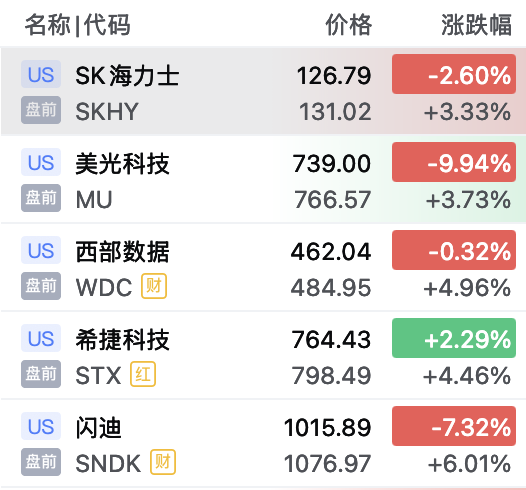Click the 闪迪 price 1015.89

point(327,428)
